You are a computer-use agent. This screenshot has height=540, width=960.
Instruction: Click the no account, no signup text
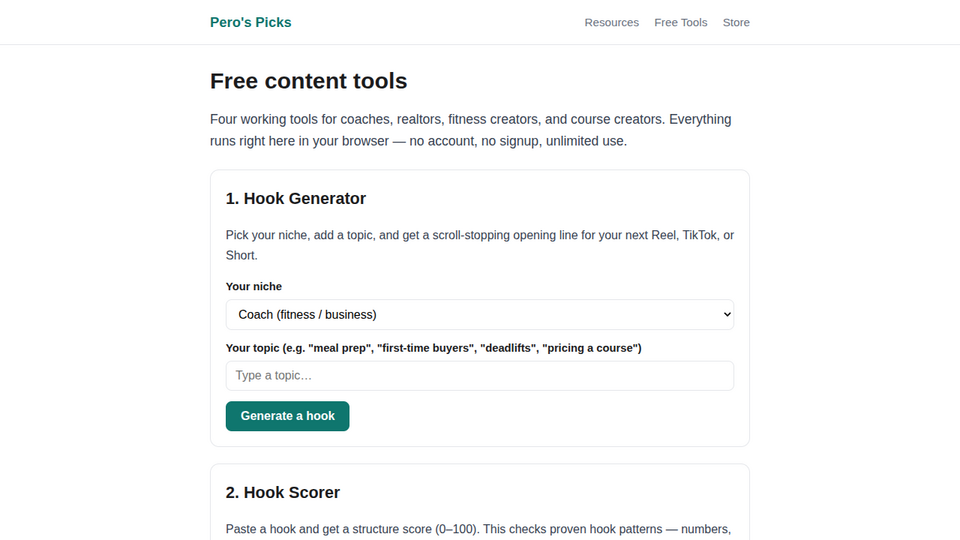475,141
